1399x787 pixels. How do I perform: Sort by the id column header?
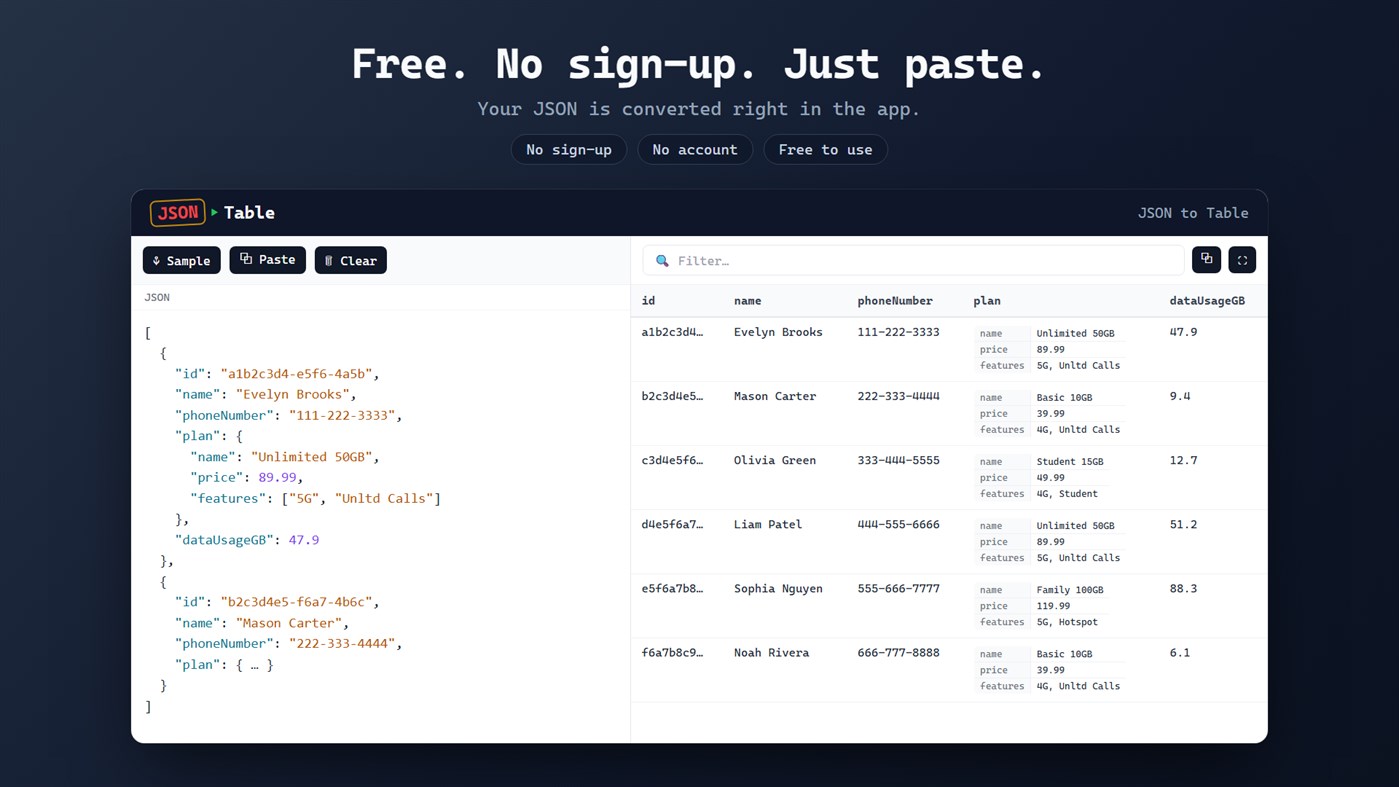[648, 300]
